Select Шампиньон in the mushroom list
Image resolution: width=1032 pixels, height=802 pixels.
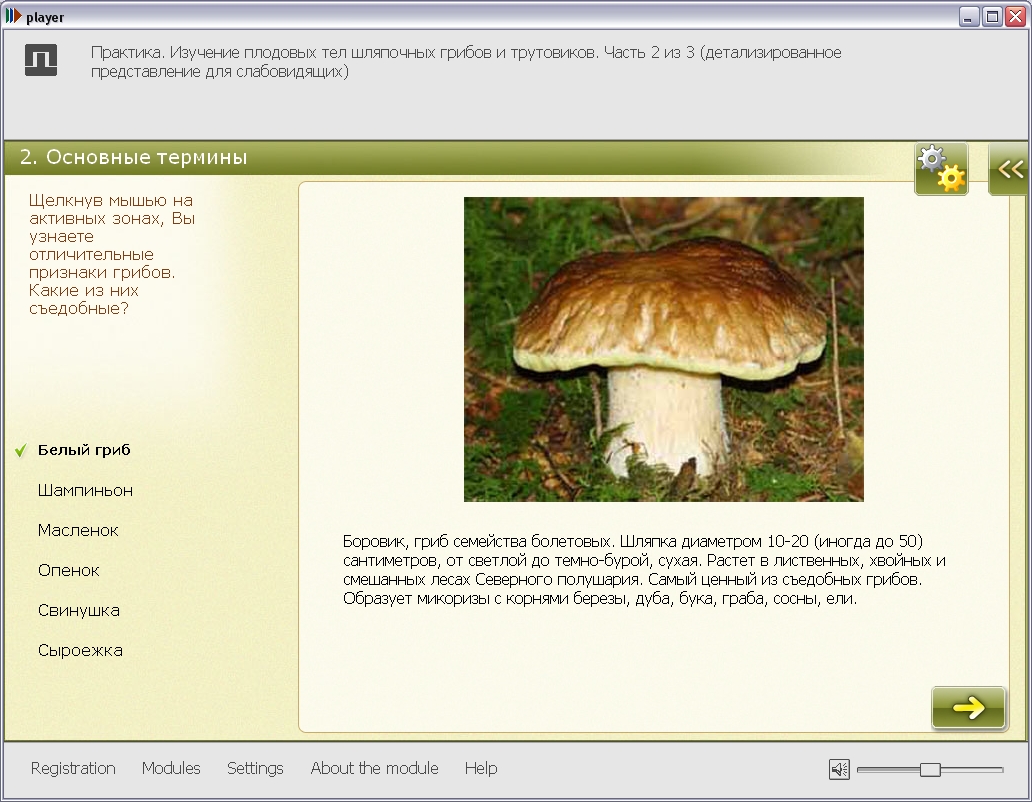tap(86, 490)
